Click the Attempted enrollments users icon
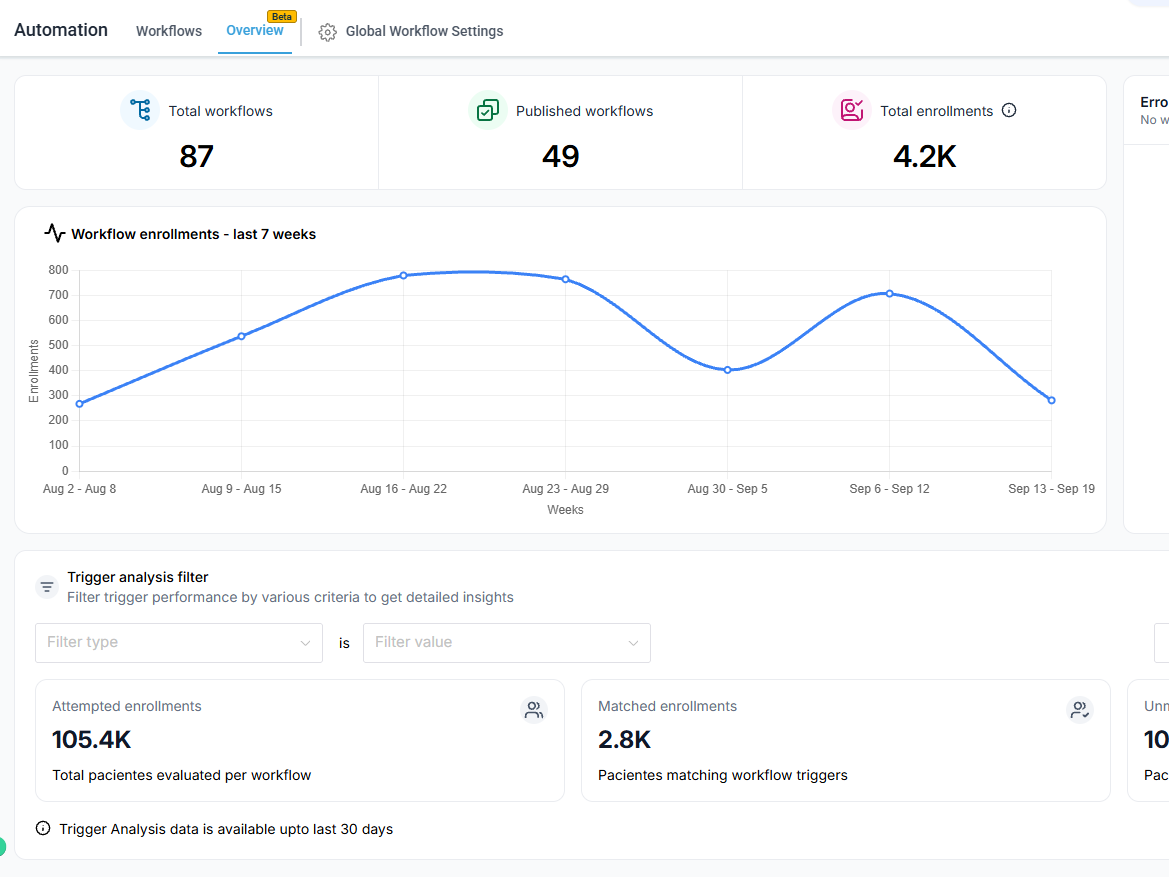The width and height of the screenshot is (1169, 877). pos(534,710)
